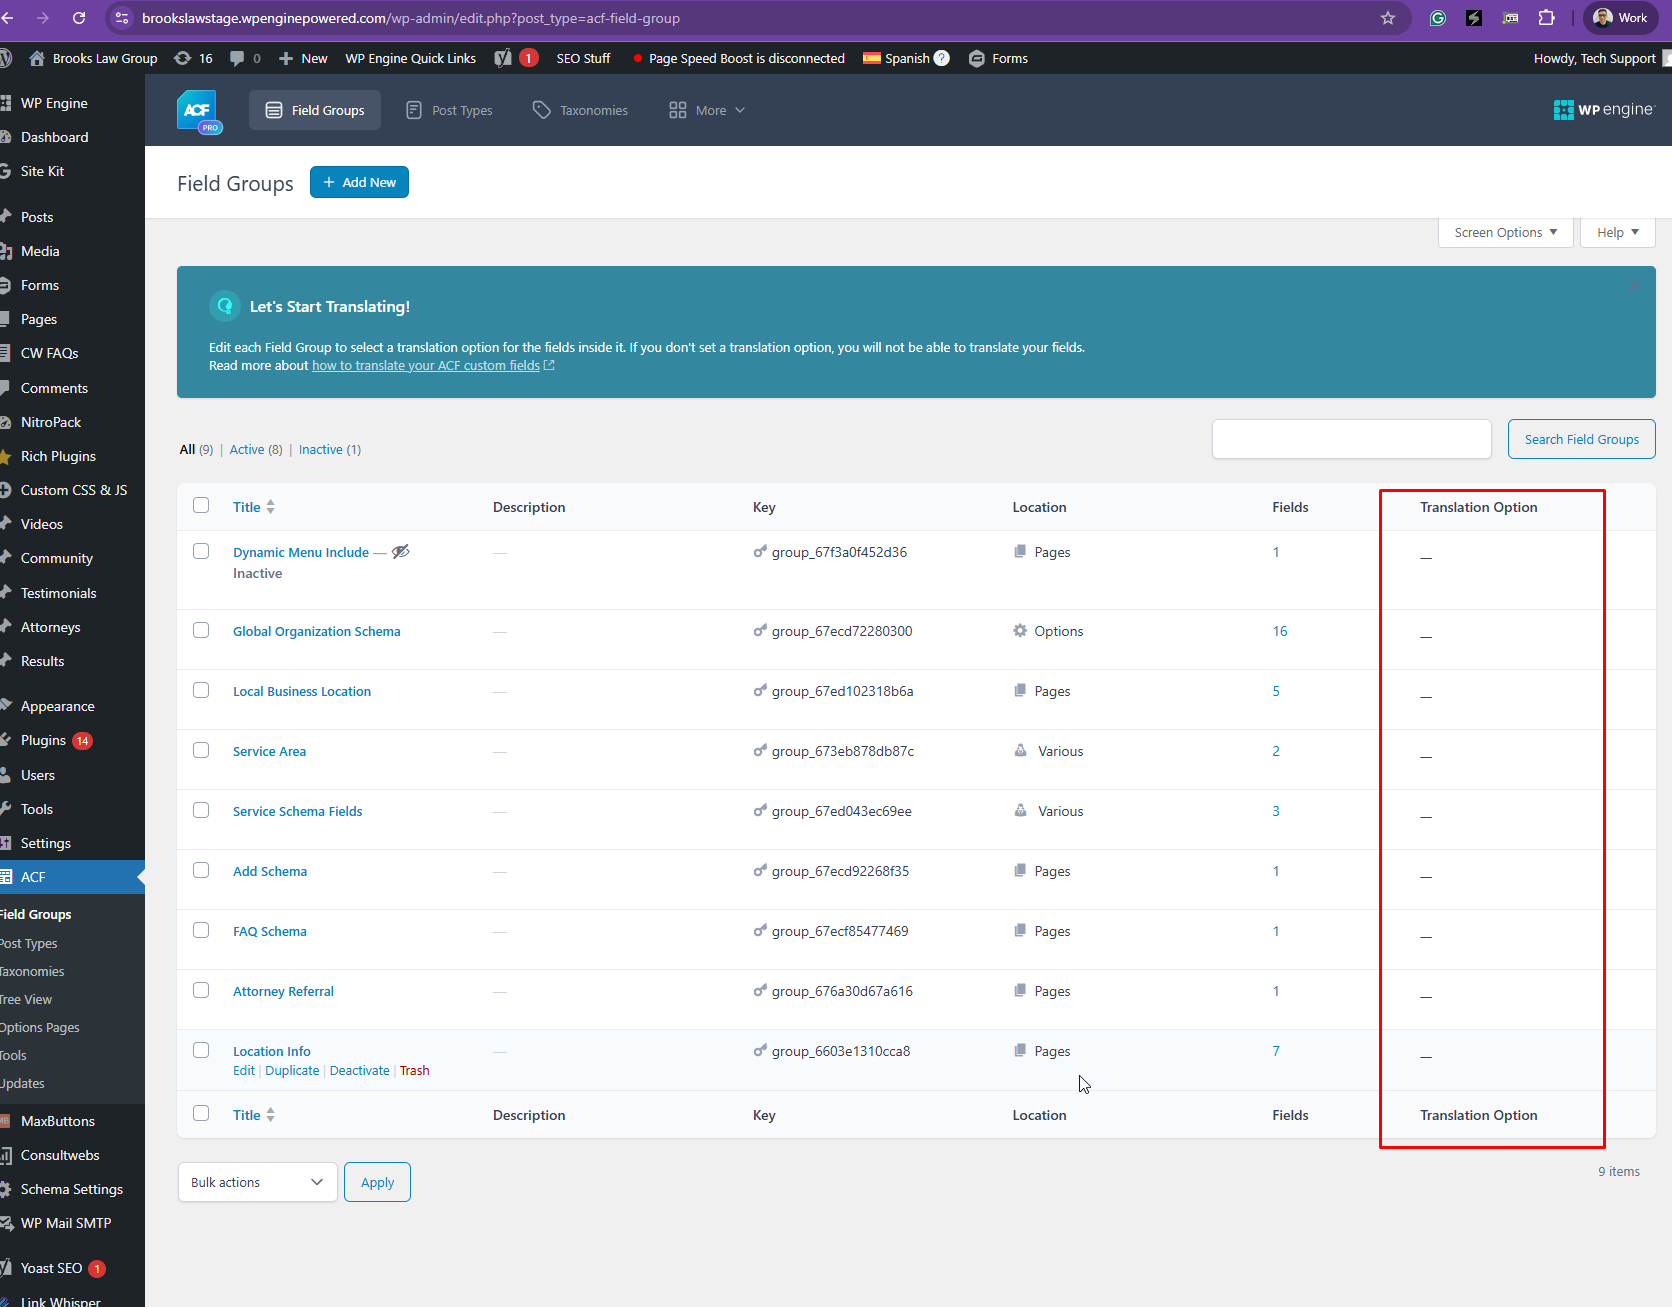Screen dimensions: 1672x1307
Task: Expand the Screen Options panel
Action: point(1506,232)
